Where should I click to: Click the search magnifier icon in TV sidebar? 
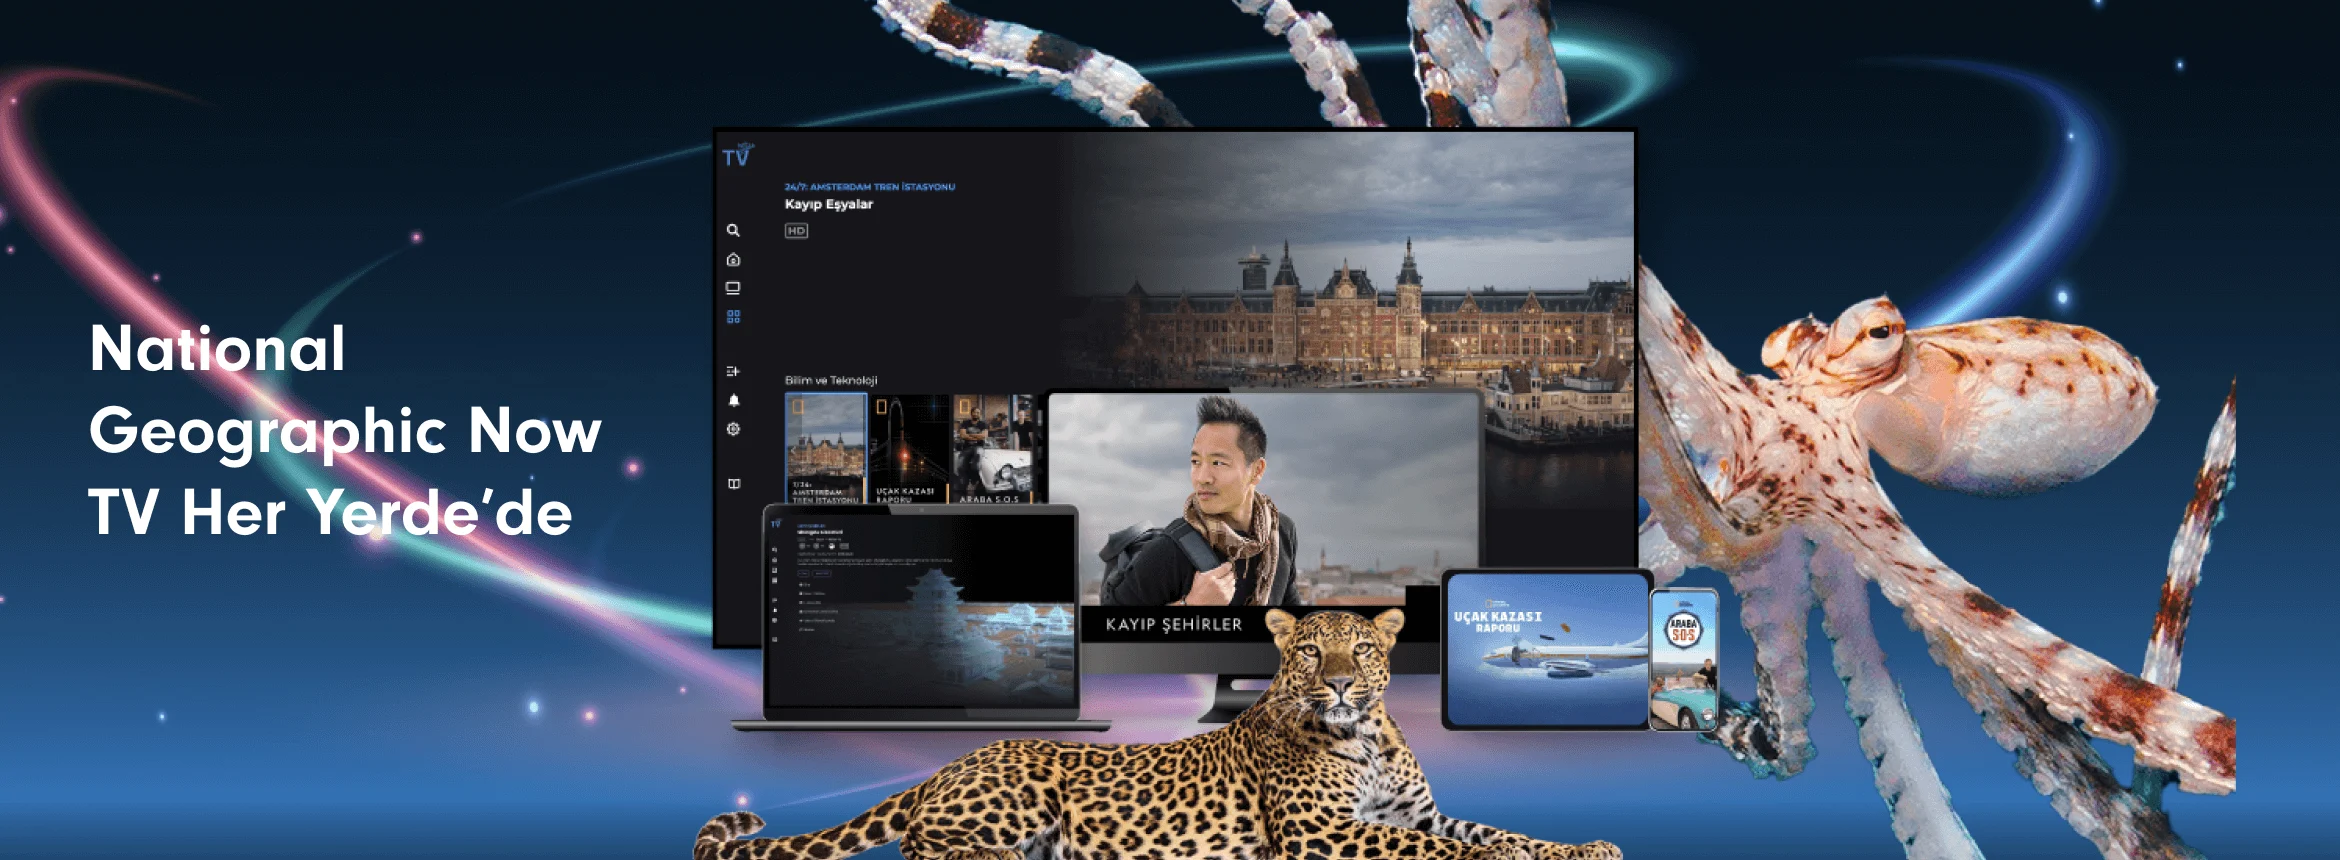(733, 230)
